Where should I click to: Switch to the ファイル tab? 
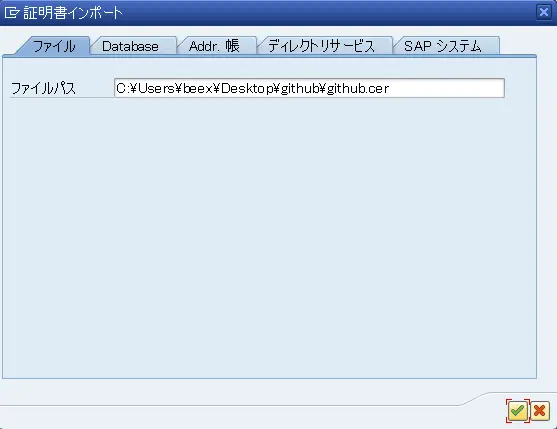[x=54, y=46]
